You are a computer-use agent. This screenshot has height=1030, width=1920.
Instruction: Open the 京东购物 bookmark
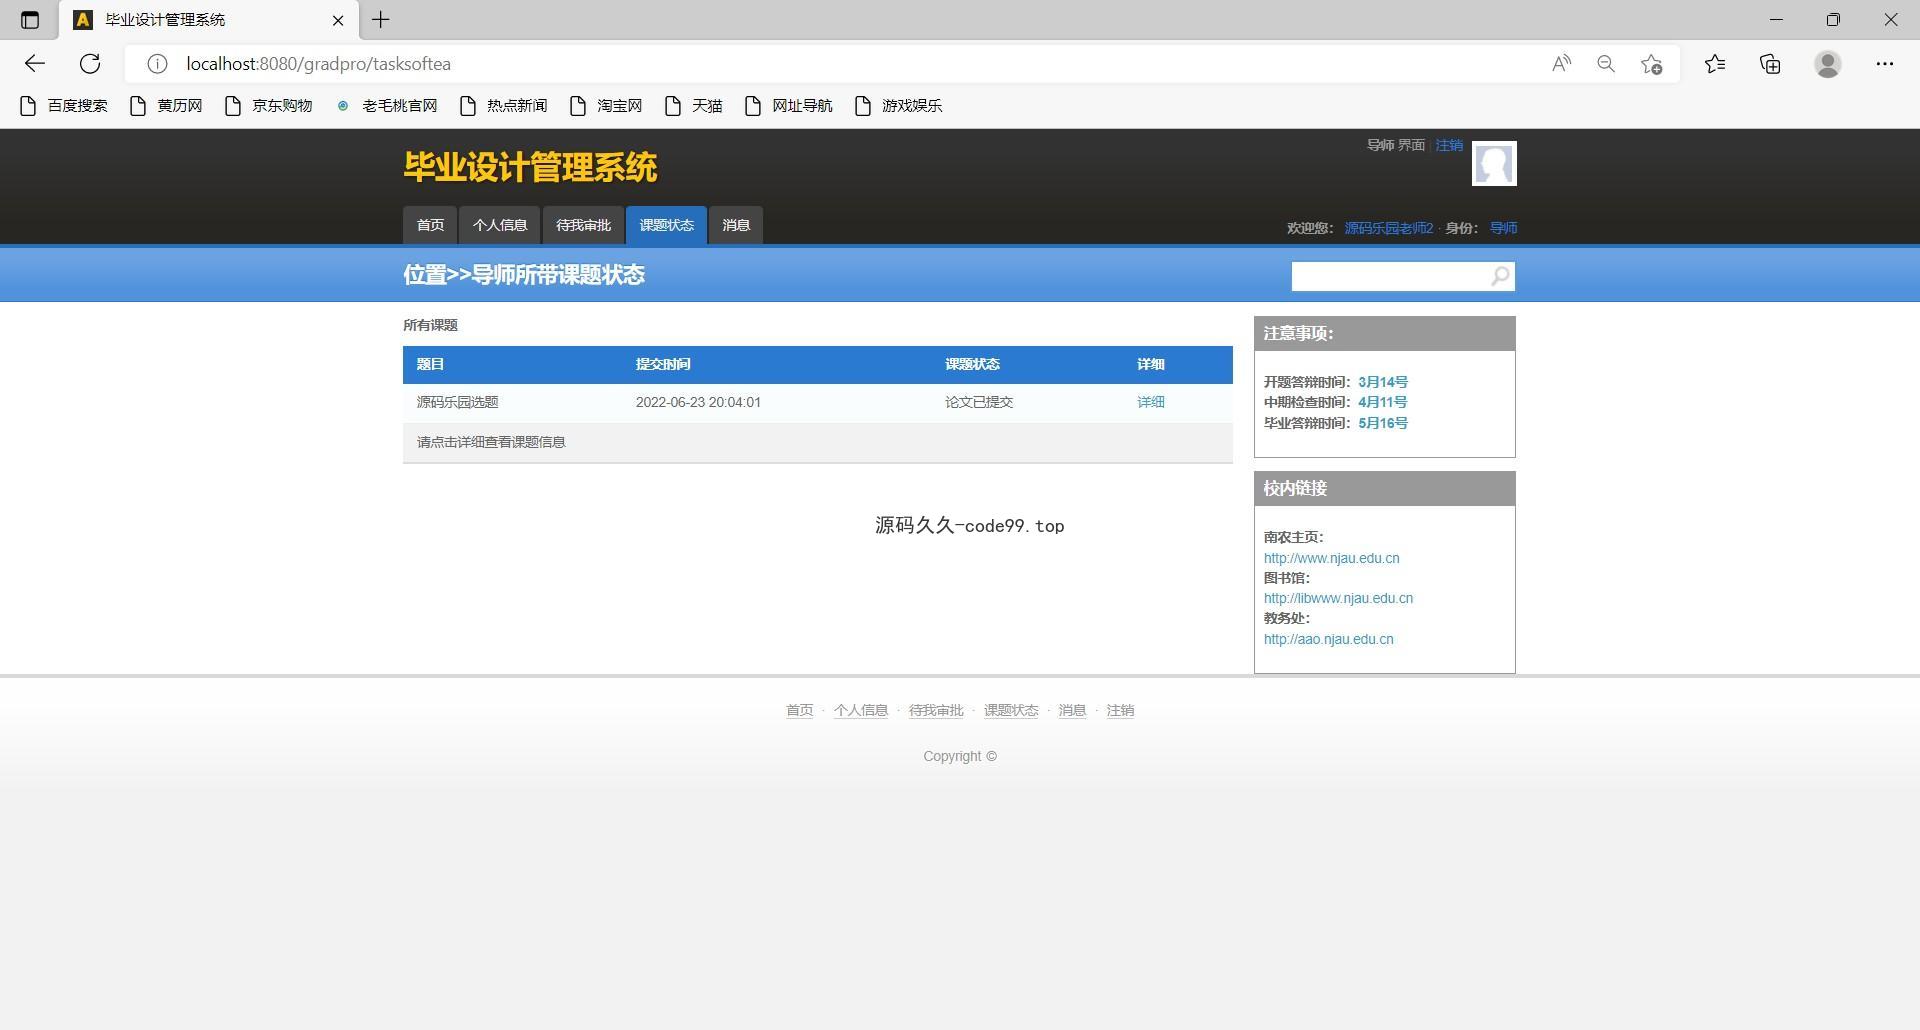coord(269,106)
